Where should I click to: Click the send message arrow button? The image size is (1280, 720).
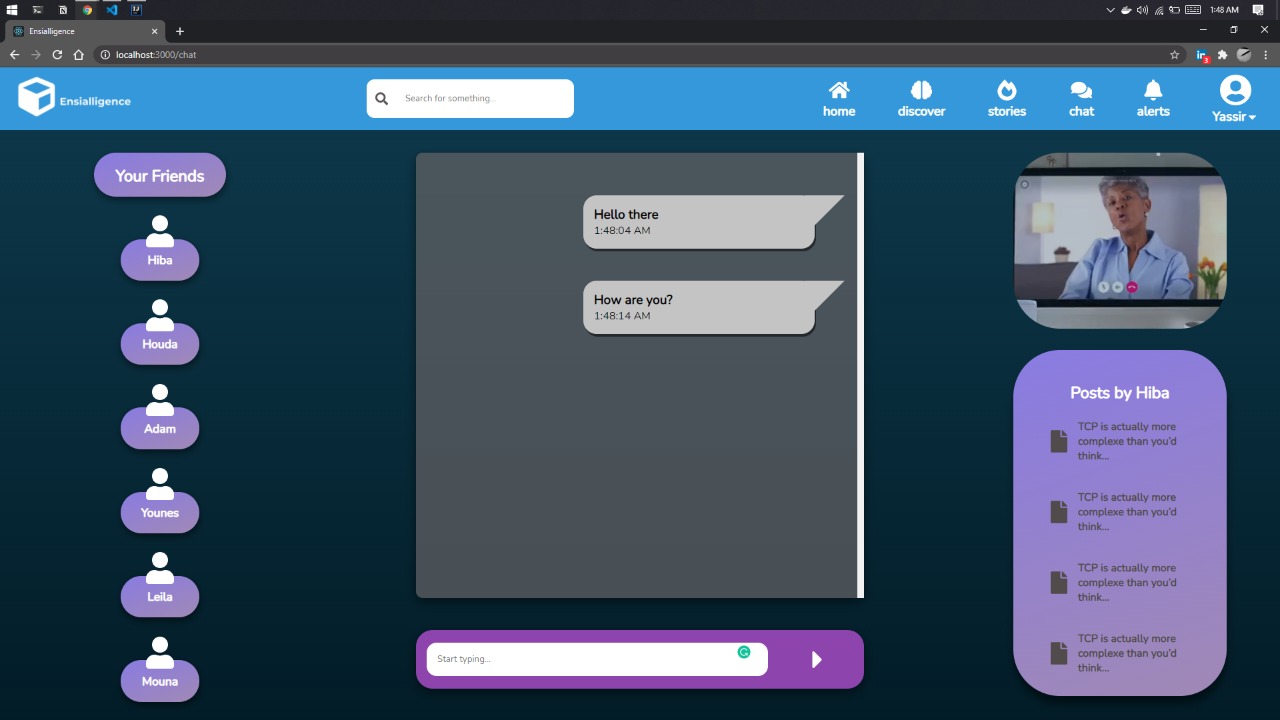816,659
